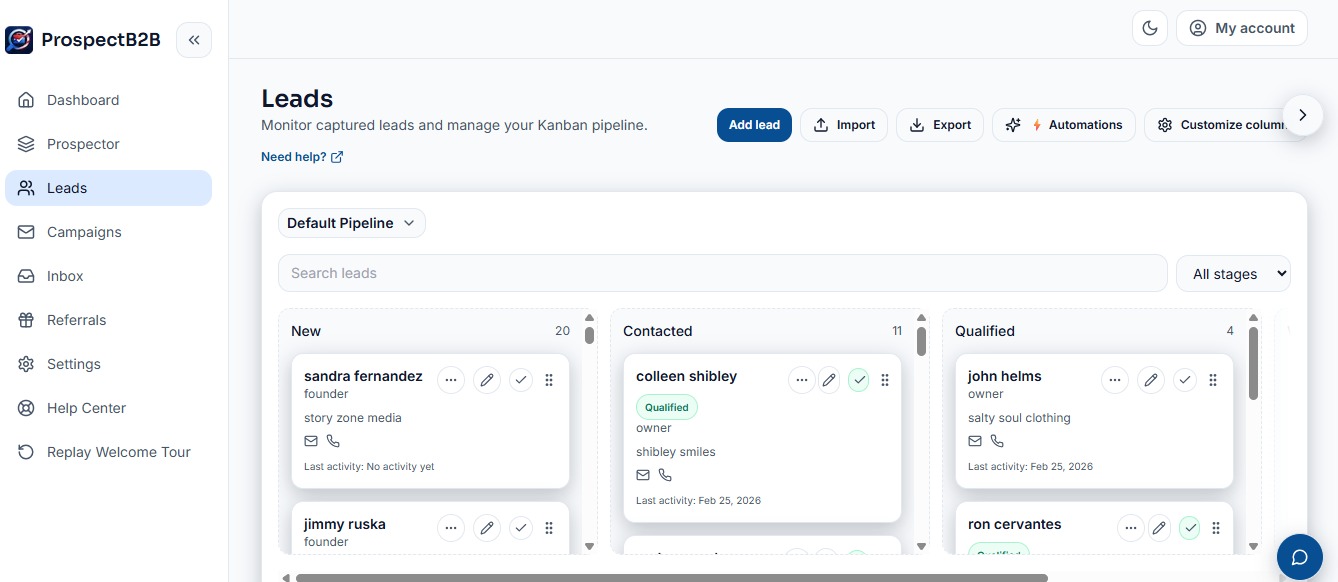Expand toolbar with right chevron arrow
Image resolution: width=1338 pixels, height=582 pixels.
click(1302, 115)
